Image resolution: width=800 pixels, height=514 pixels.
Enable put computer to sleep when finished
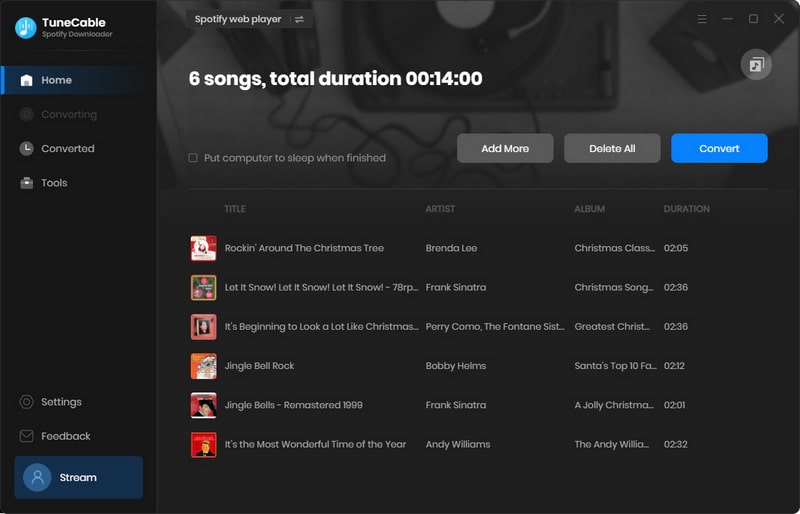click(193, 158)
